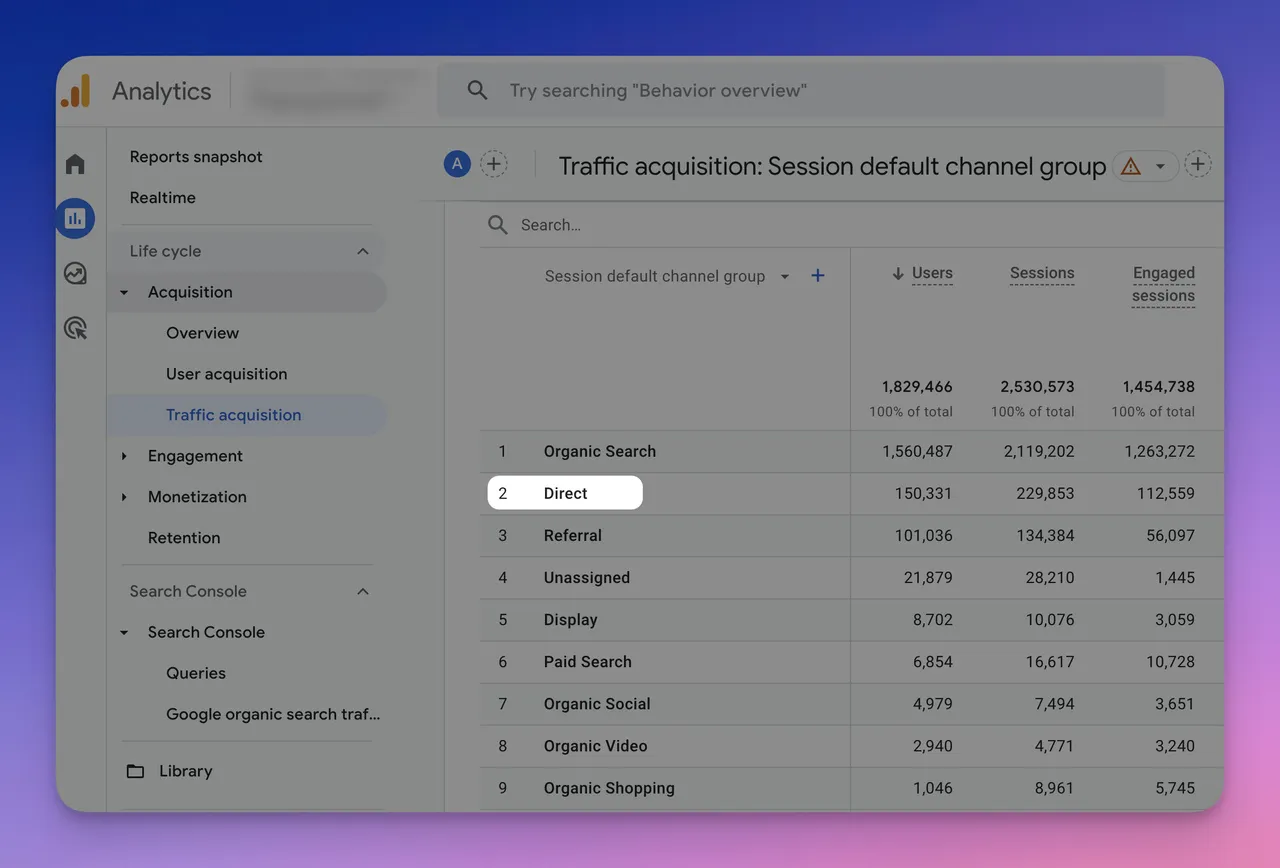1280x868 pixels.
Task: Add comparison with dashed plus next to avatar
Action: point(494,164)
